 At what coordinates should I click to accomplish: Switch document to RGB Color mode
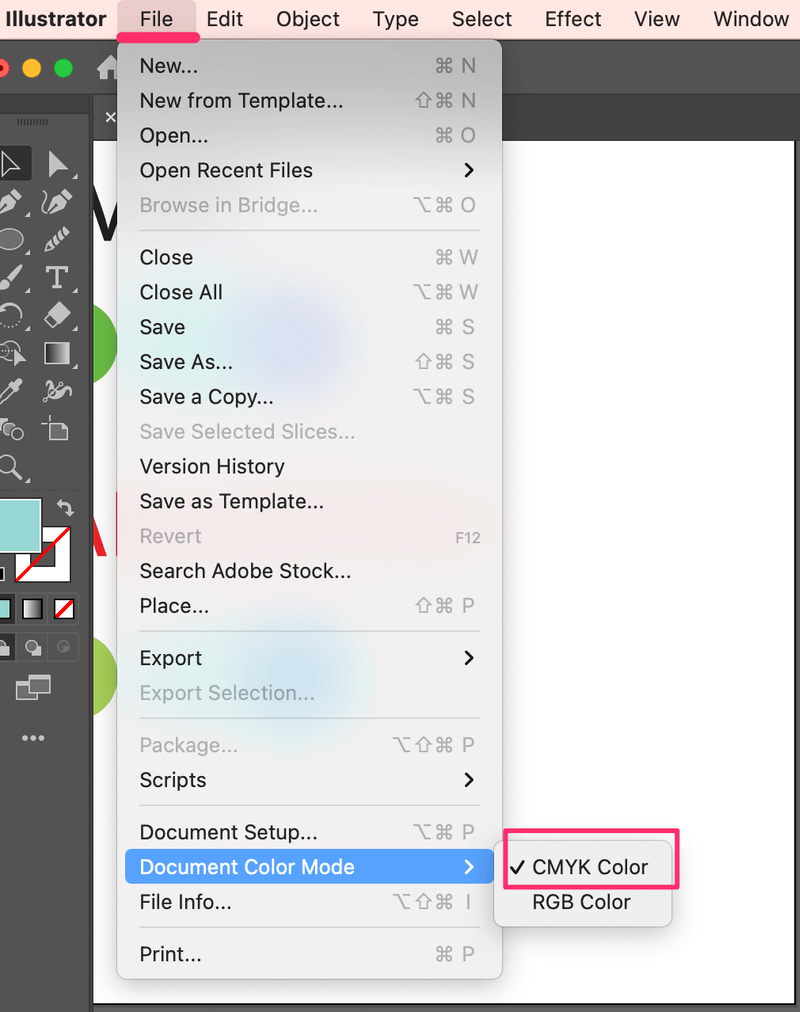(x=581, y=902)
